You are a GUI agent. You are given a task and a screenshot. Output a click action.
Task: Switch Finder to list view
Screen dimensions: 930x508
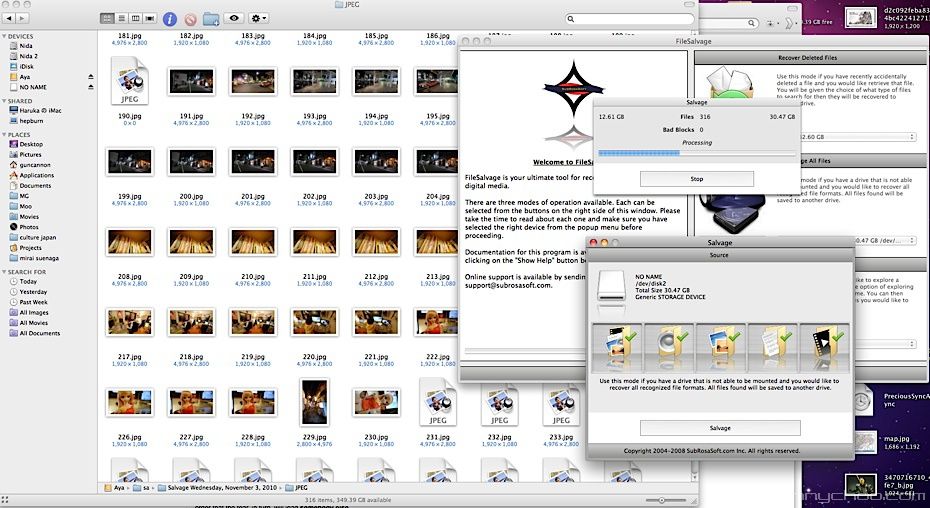click(122, 18)
